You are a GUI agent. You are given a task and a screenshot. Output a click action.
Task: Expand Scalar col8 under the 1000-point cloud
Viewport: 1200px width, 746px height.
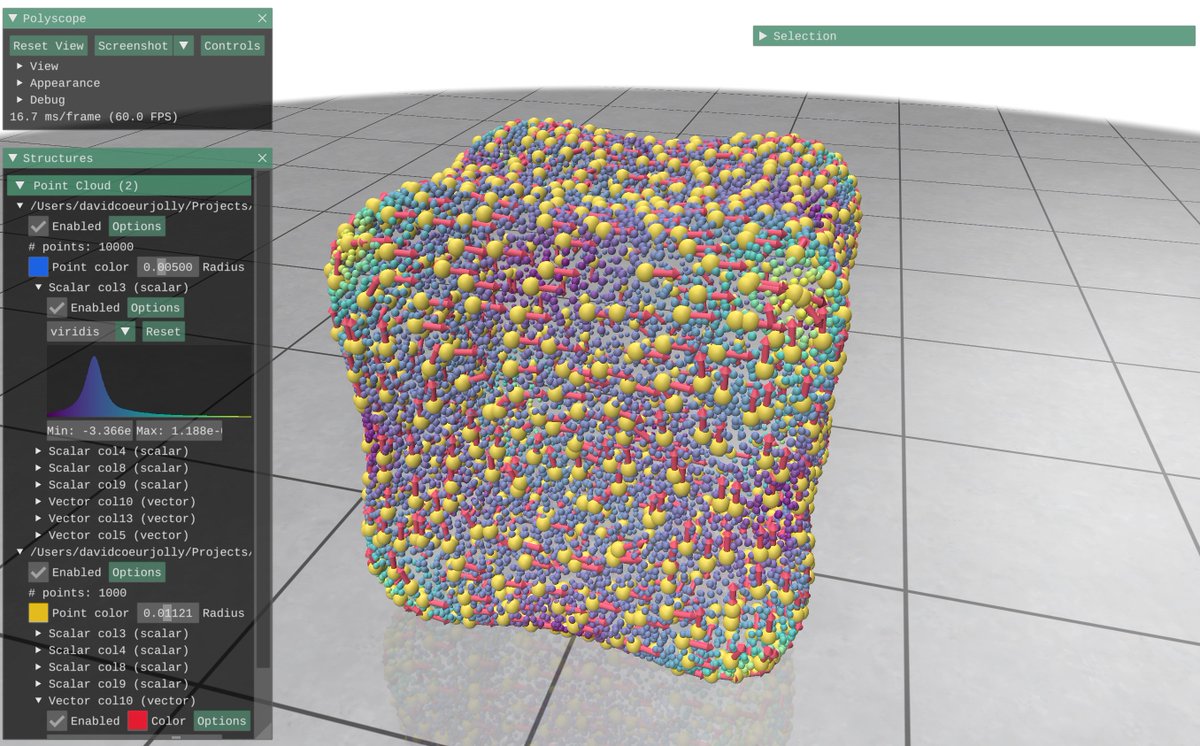click(x=39, y=667)
